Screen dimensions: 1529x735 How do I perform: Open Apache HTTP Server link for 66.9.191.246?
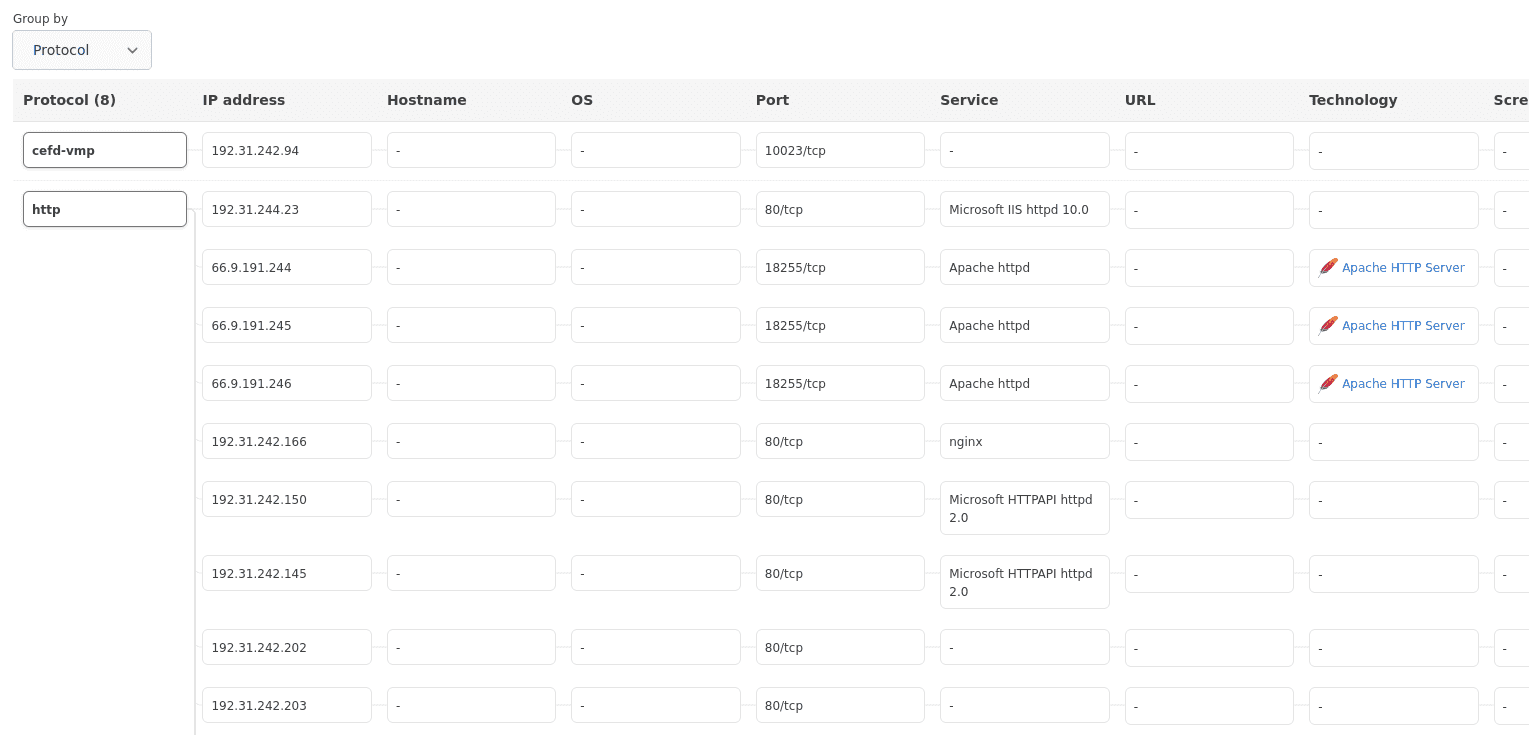[x=1402, y=384]
